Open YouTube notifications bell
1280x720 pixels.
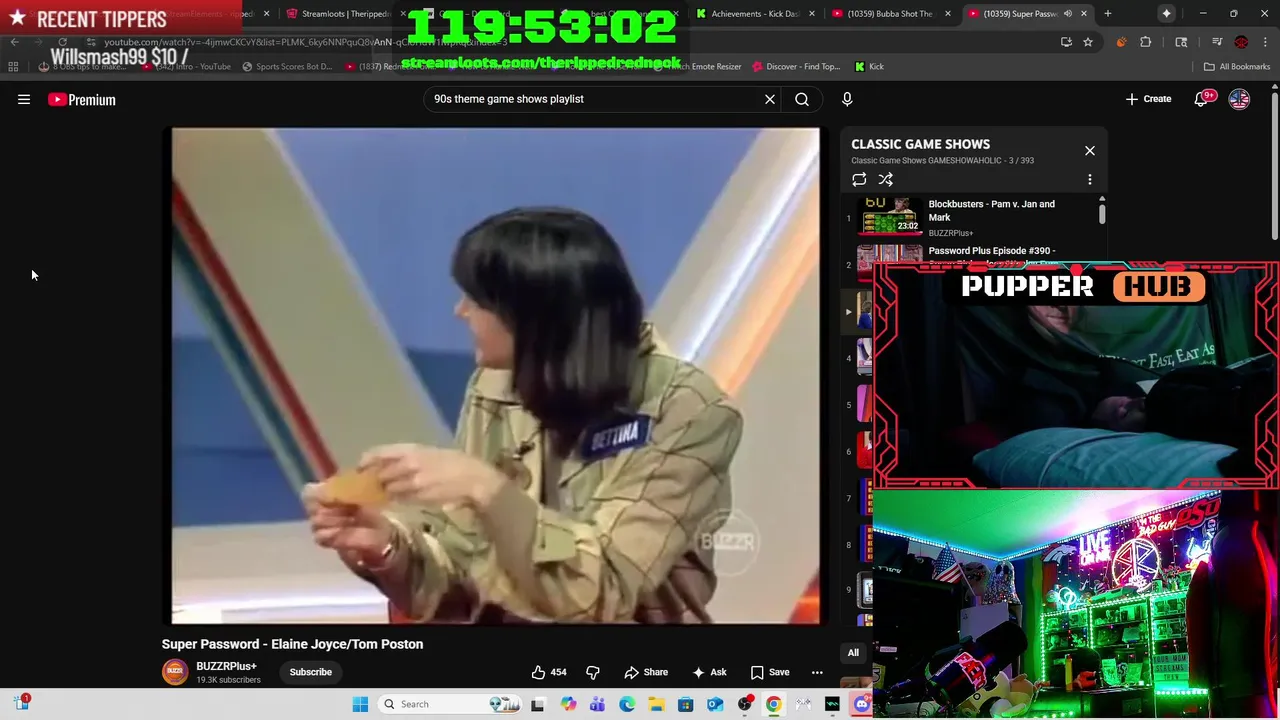[1203, 99]
